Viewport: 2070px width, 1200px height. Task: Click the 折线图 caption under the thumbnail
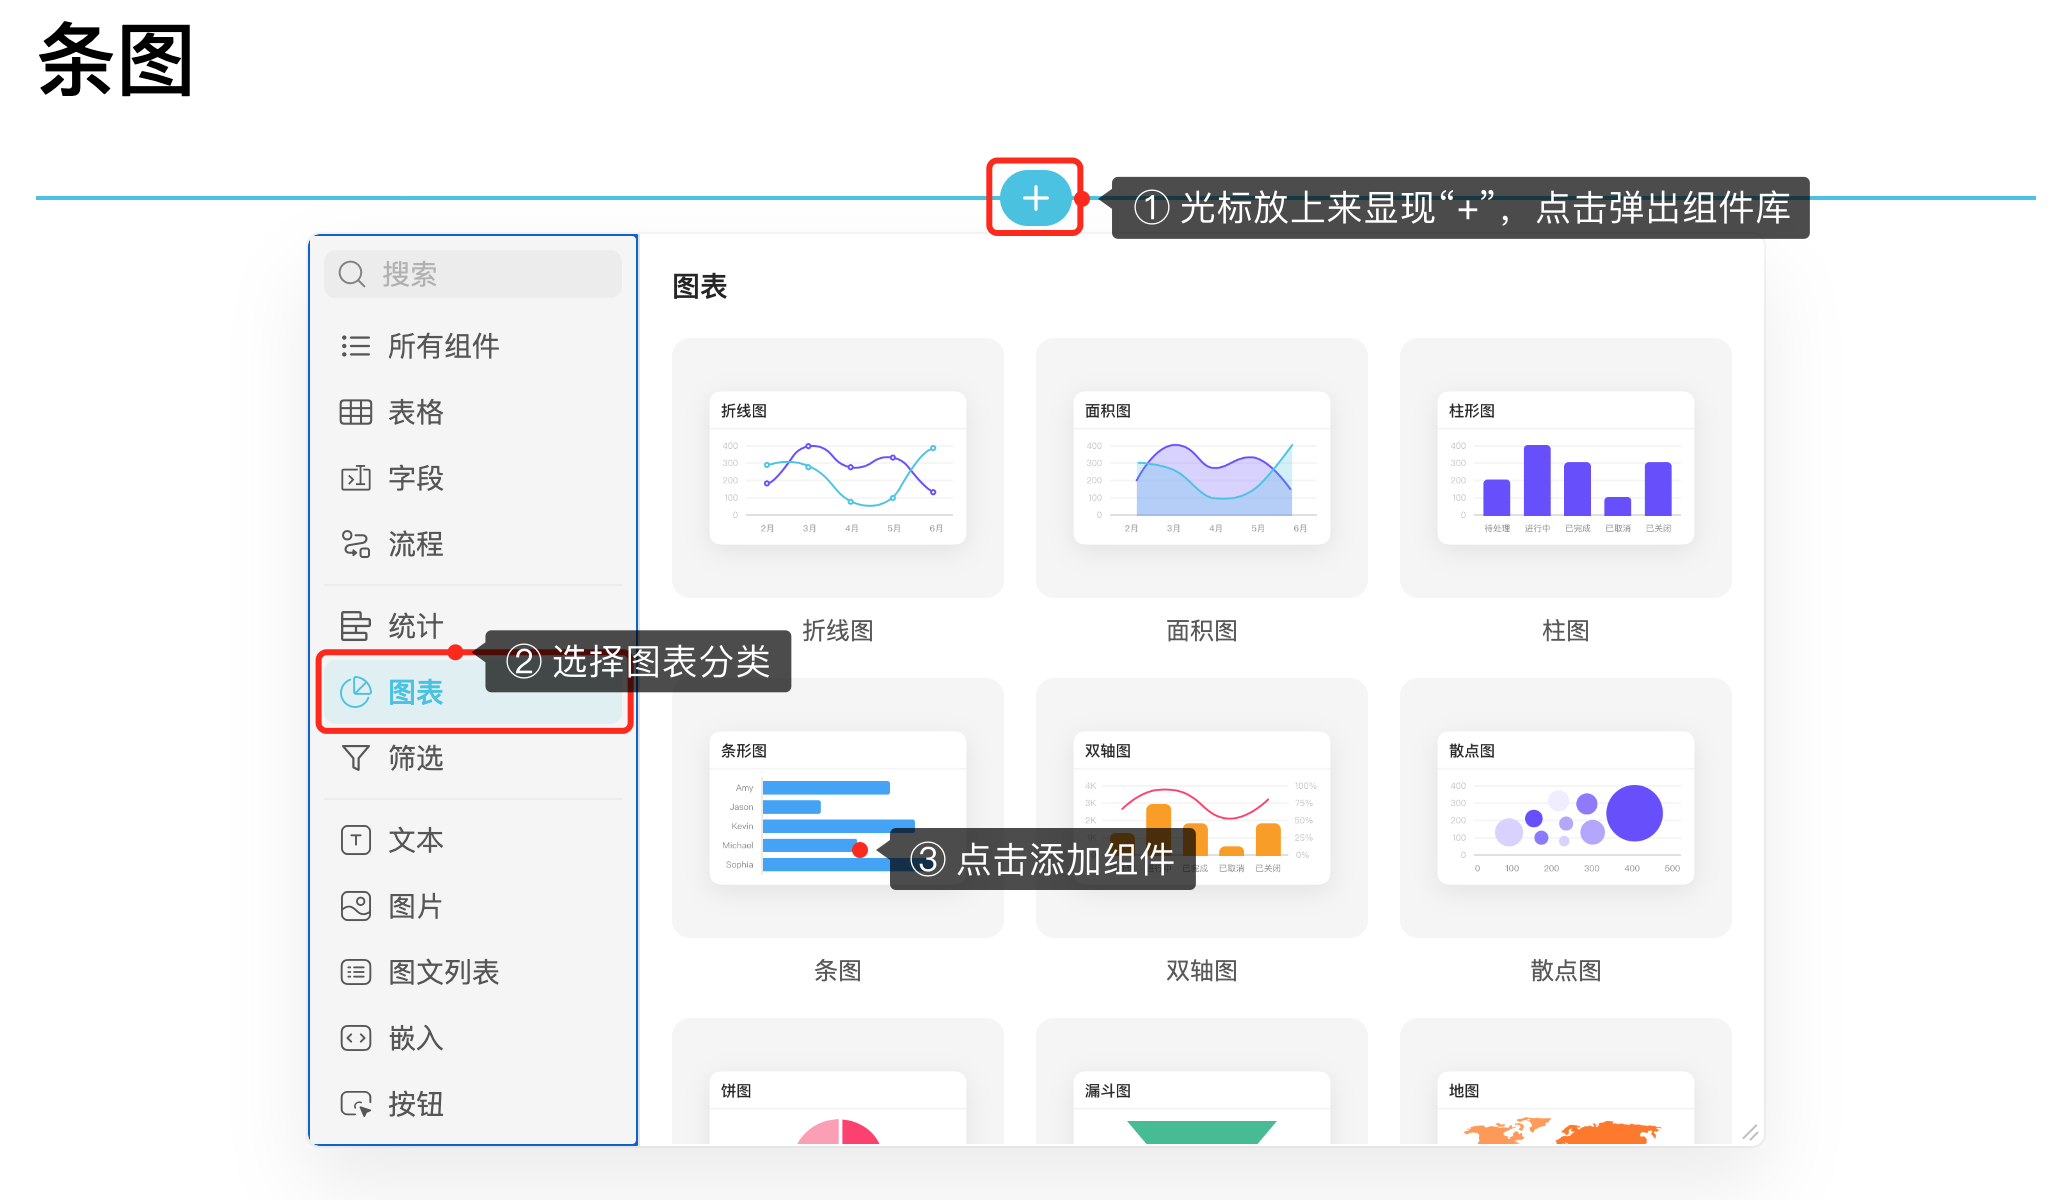[x=838, y=631]
